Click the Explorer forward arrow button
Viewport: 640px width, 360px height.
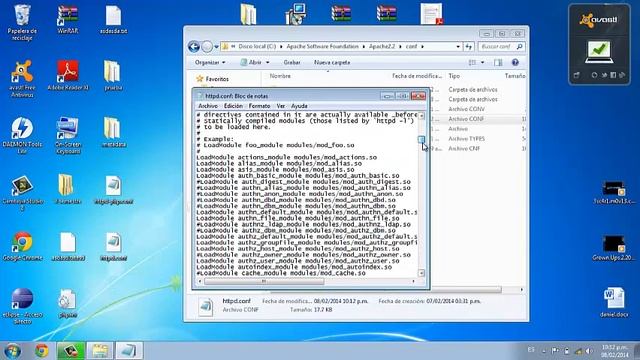207,47
